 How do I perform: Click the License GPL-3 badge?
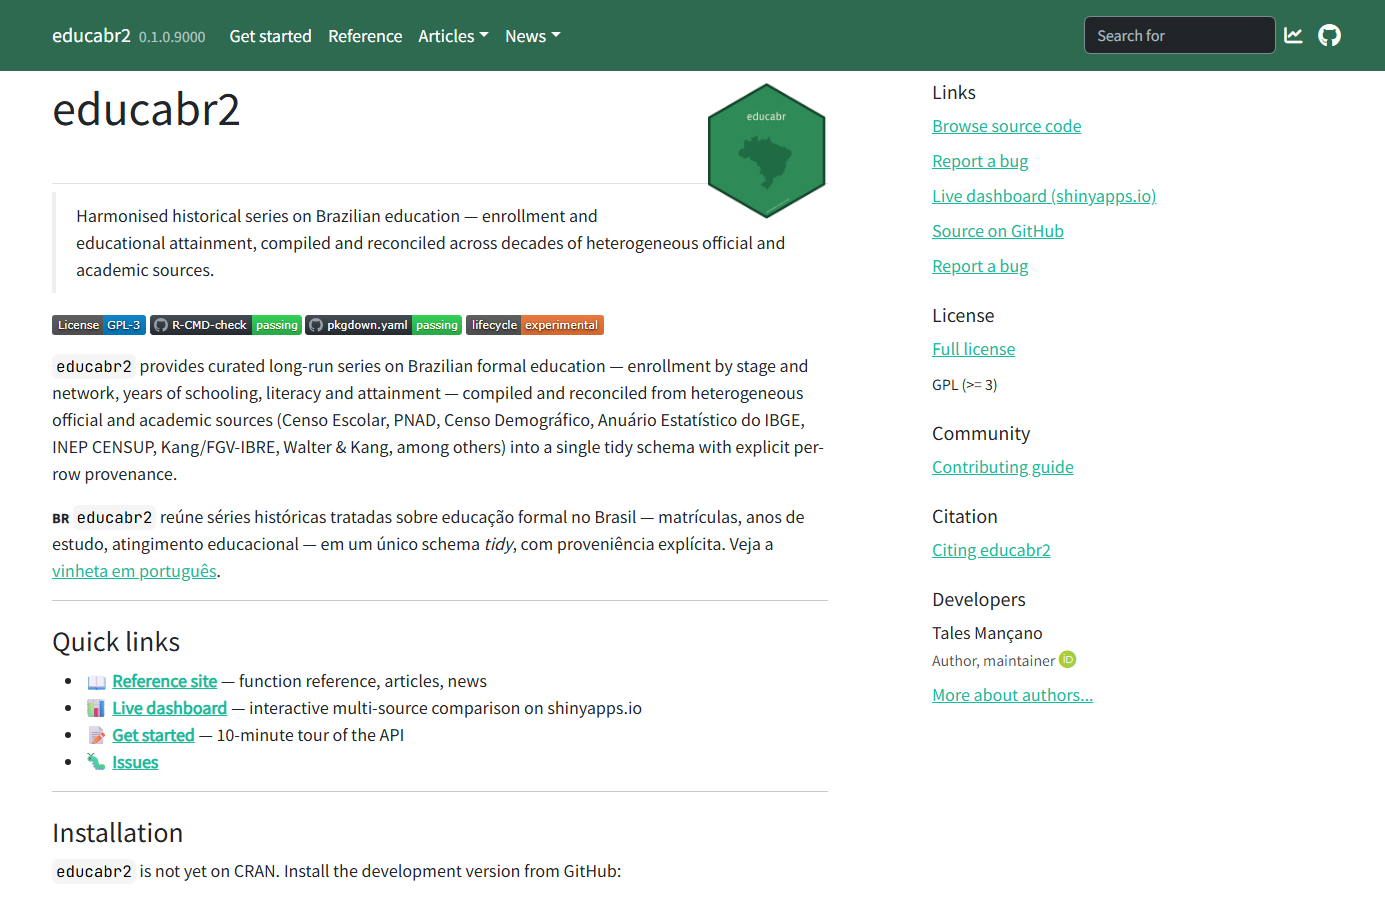click(x=99, y=325)
